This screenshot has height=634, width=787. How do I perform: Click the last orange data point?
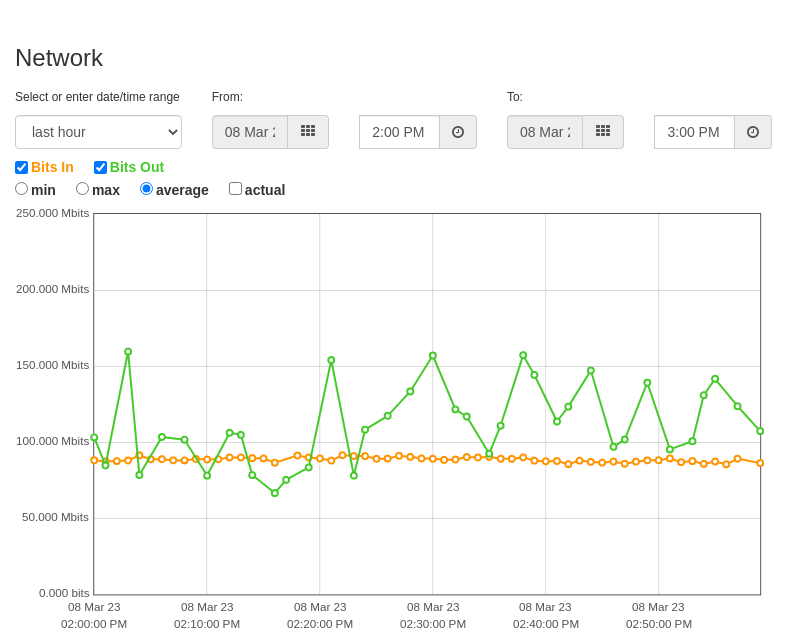coord(760,463)
